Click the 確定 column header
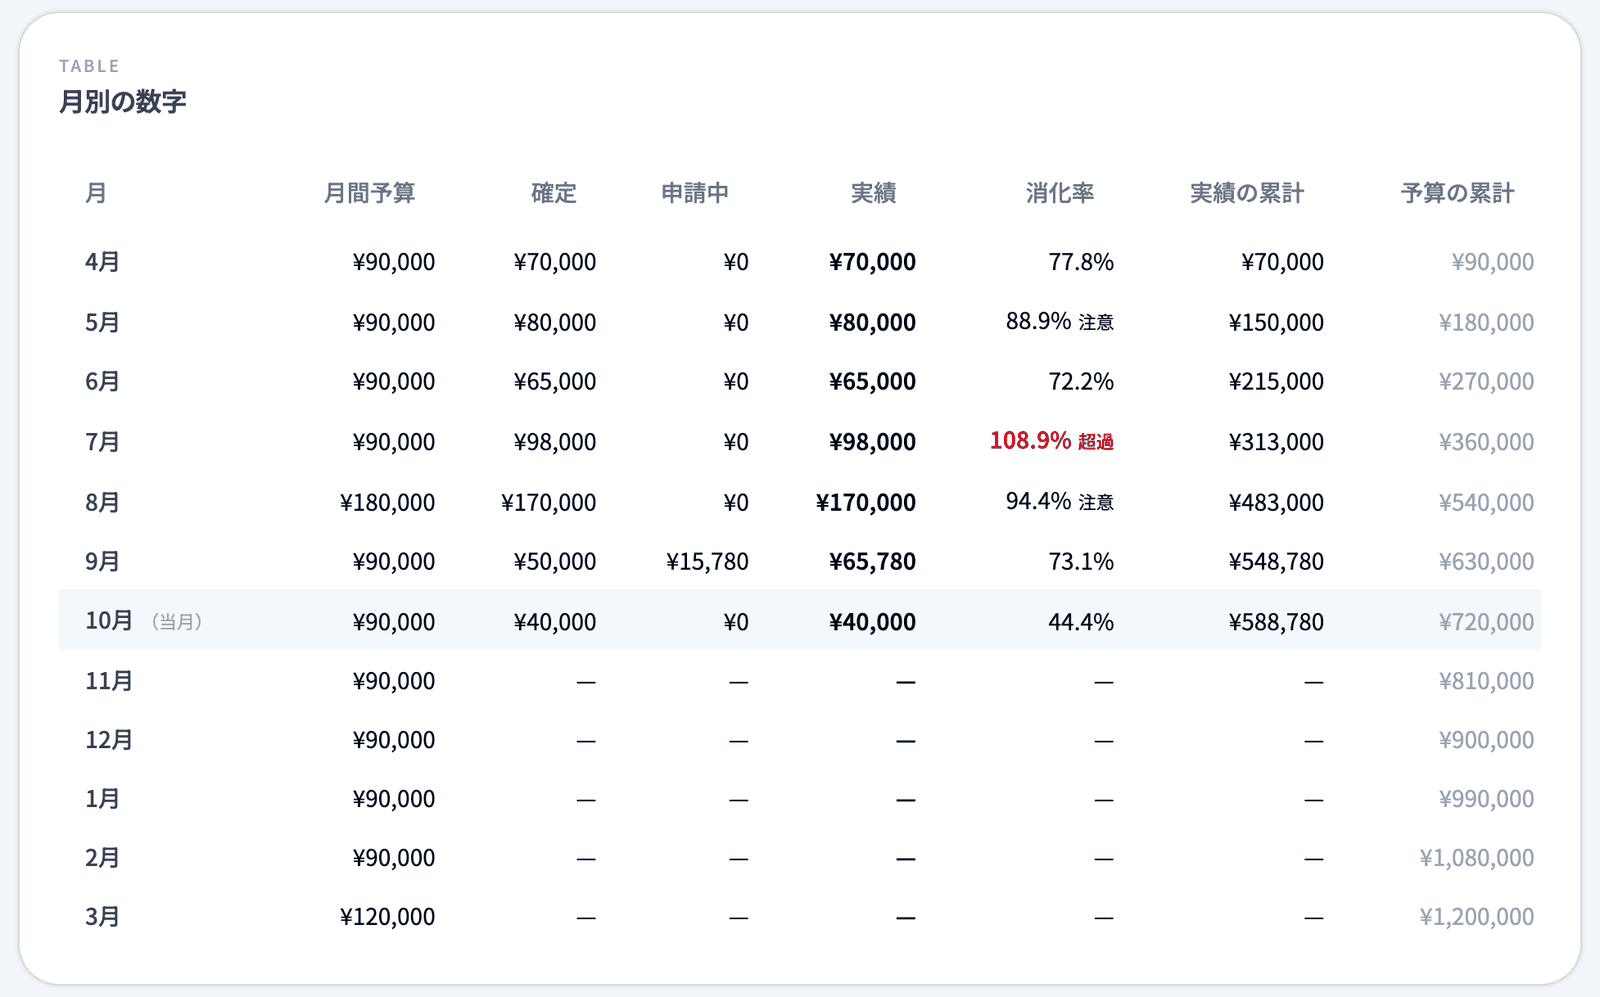 pos(554,193)
